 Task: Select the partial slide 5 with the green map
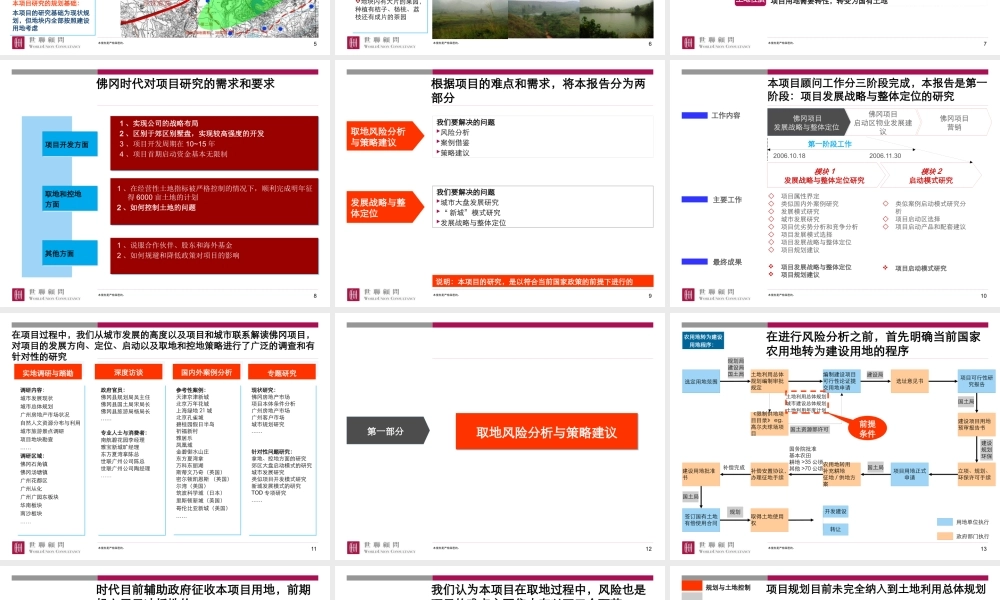[x=165, y=27]
